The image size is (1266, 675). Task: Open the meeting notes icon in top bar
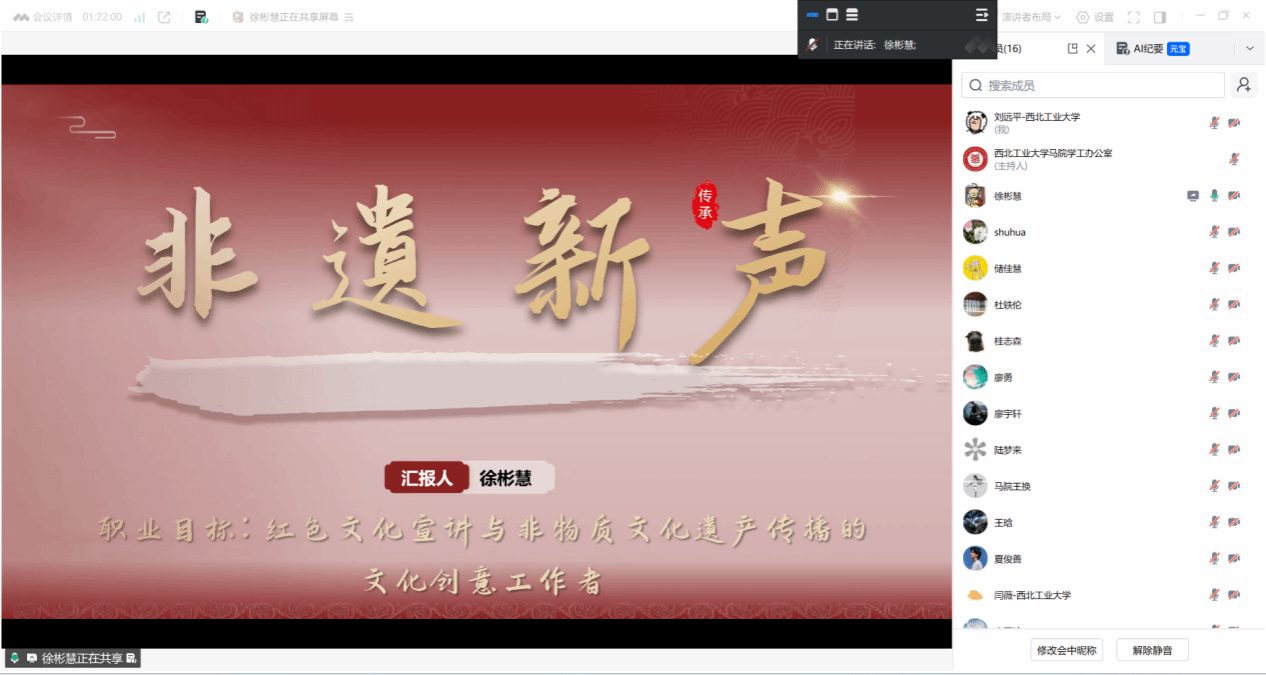[201, 17]
